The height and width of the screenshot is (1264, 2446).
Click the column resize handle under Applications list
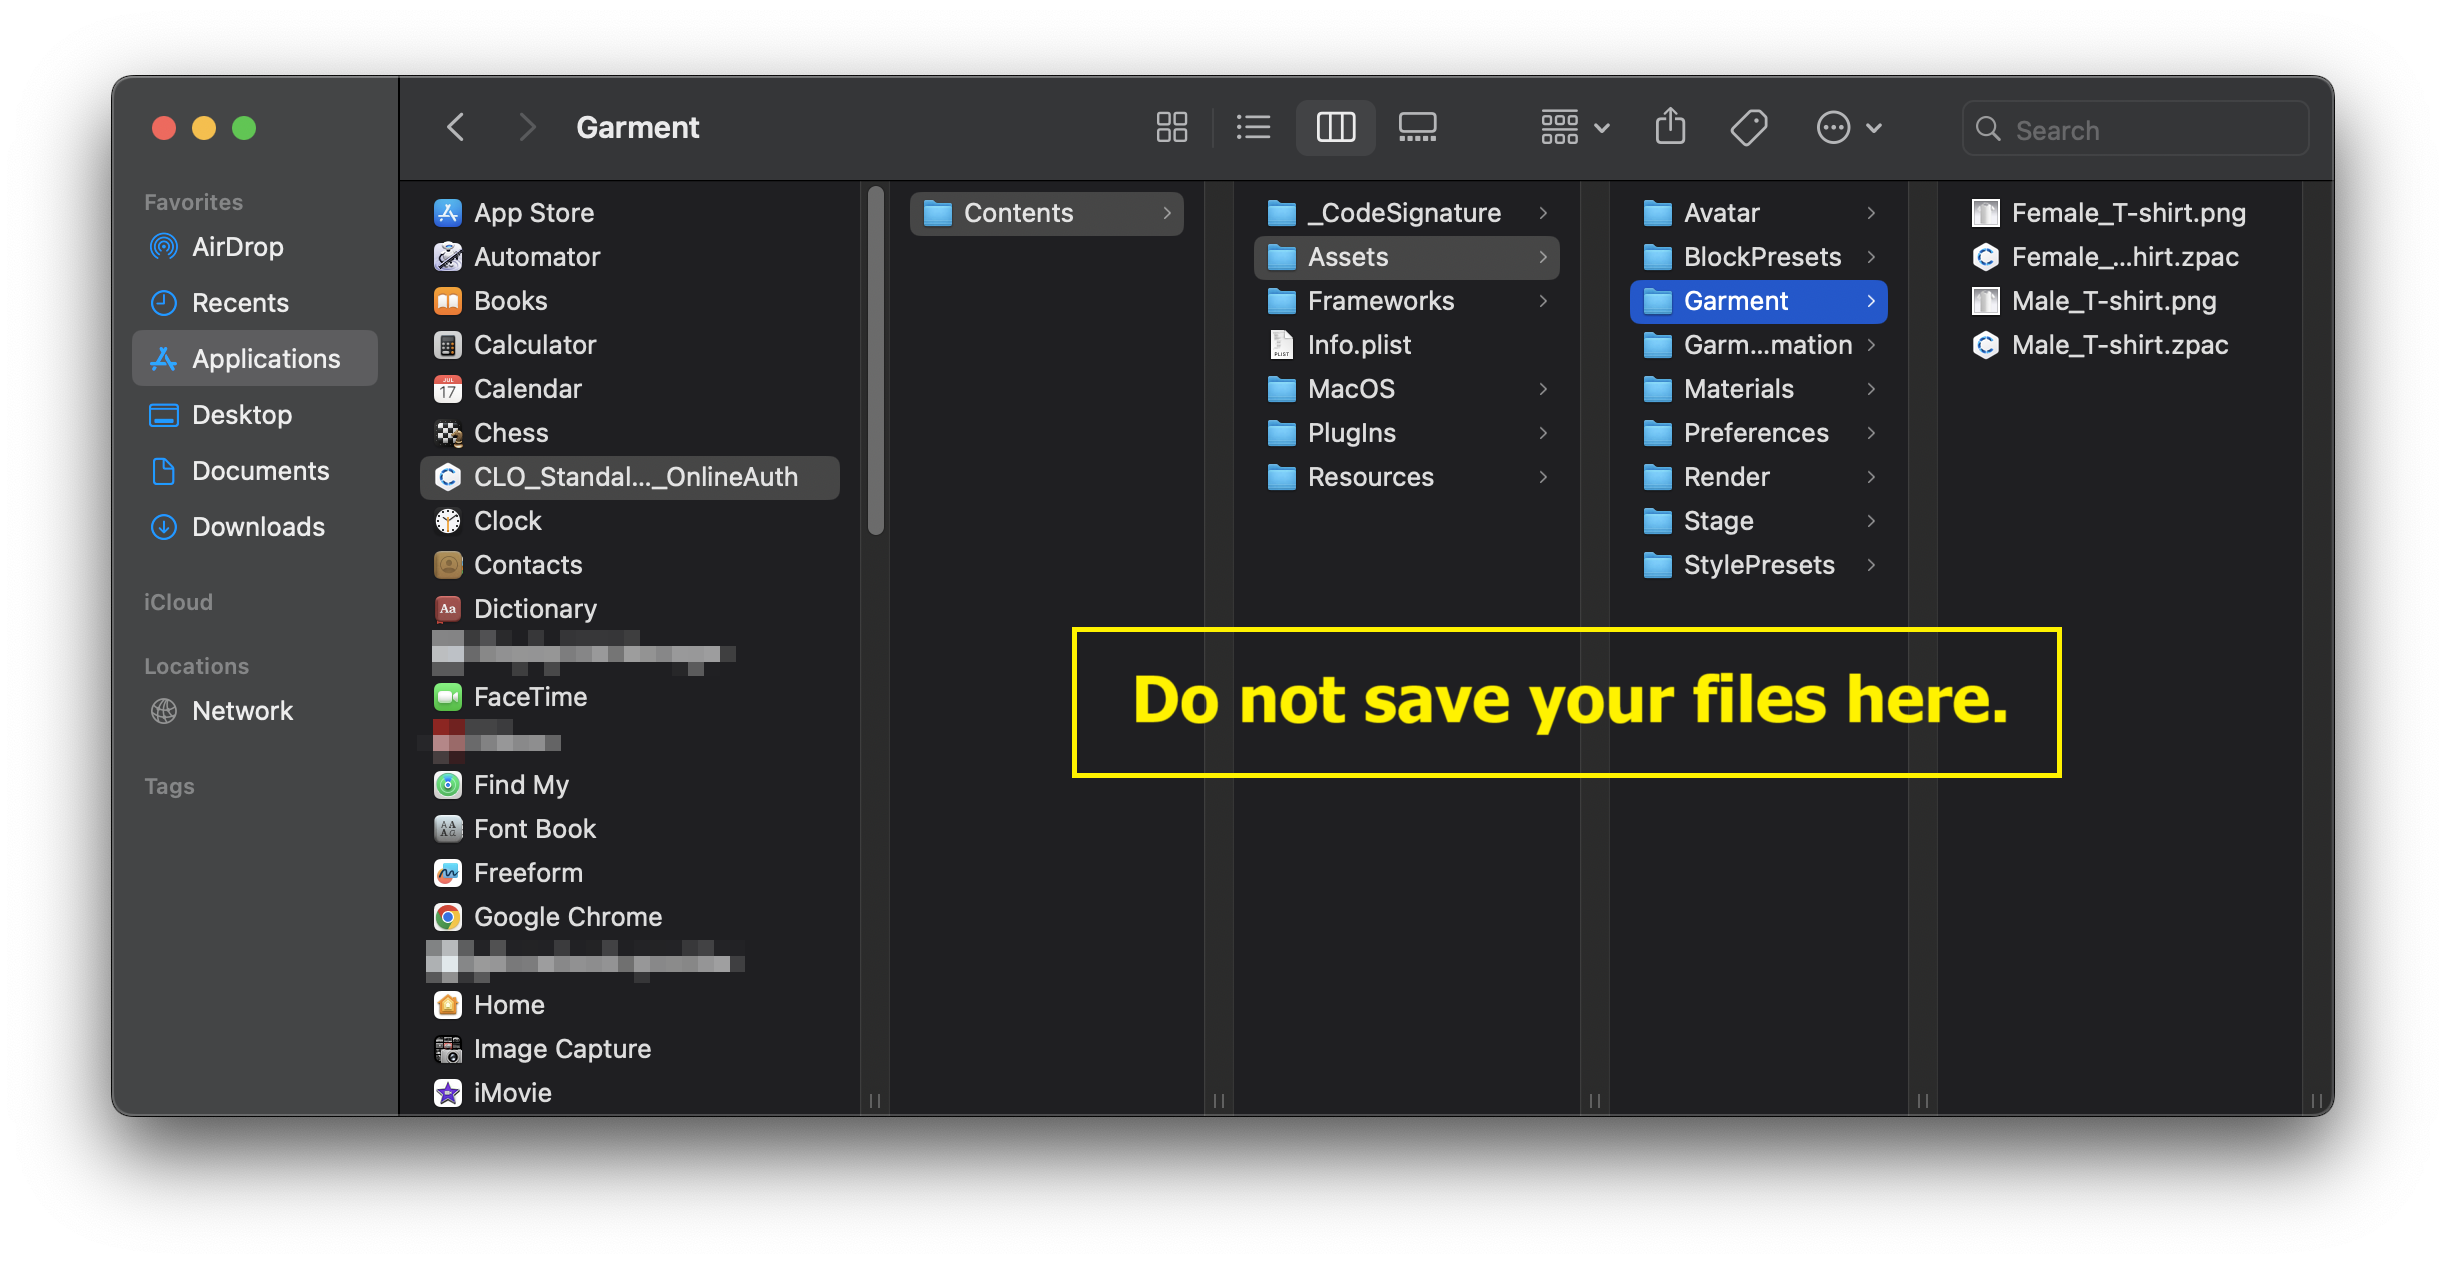[875, 1100]
